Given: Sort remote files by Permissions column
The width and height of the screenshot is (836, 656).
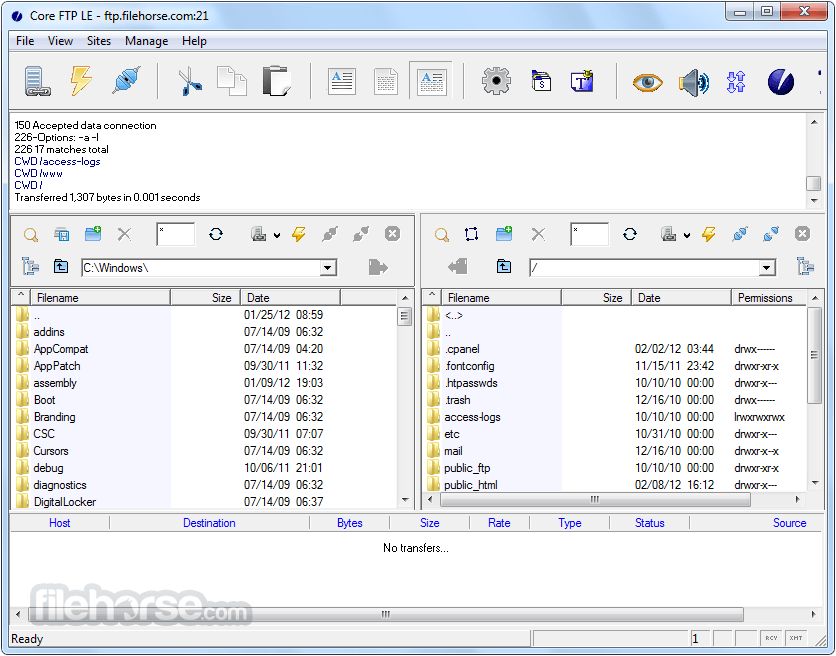Looking at the screenshot, I should coord(769,298).
